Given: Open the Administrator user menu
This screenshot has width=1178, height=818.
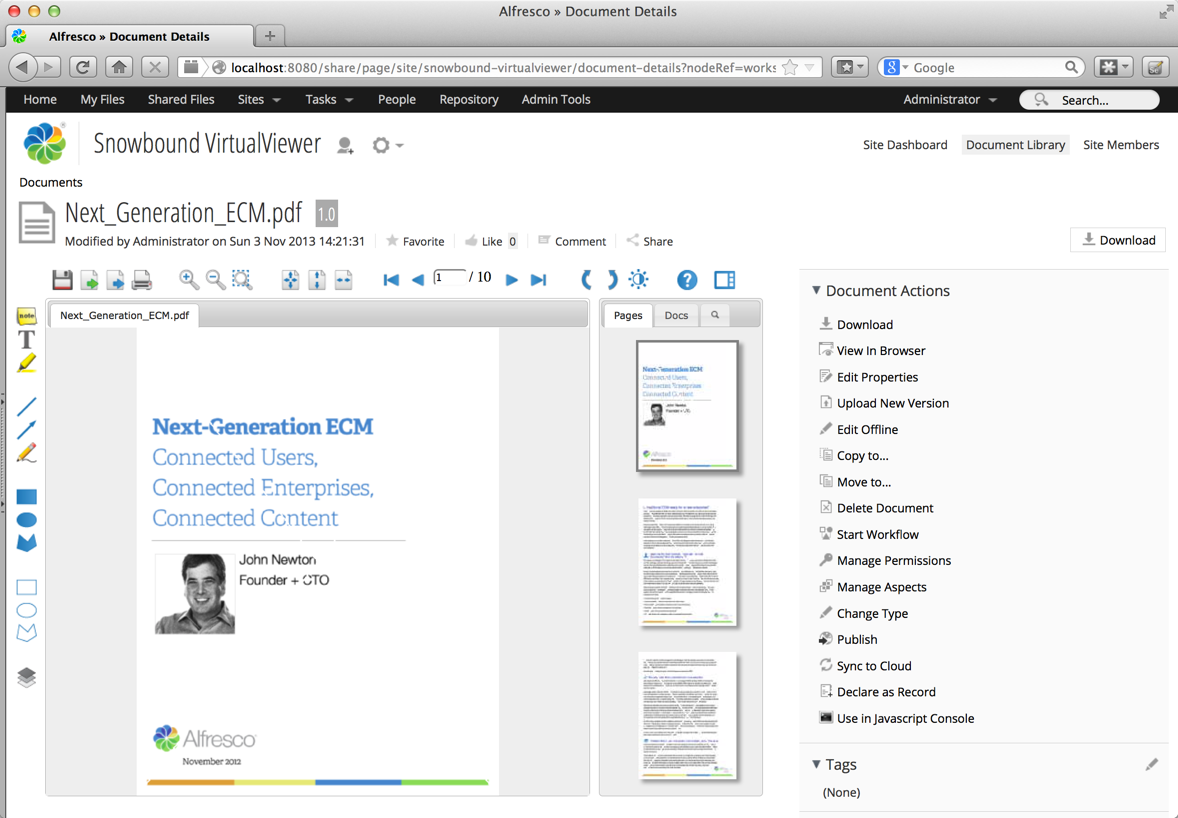Looking at the screenshot, I should [x=950, y=99].
